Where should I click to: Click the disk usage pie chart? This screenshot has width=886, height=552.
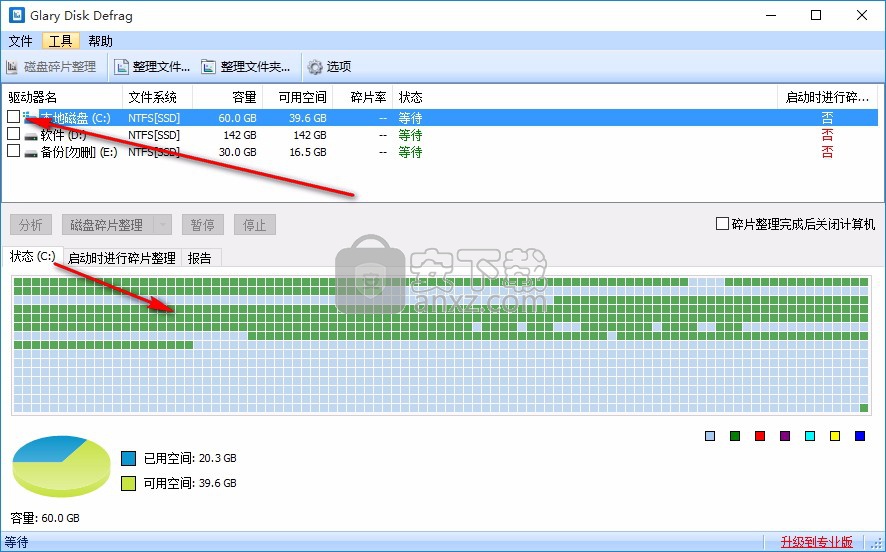pyautogui.click(x=61, y=466)
